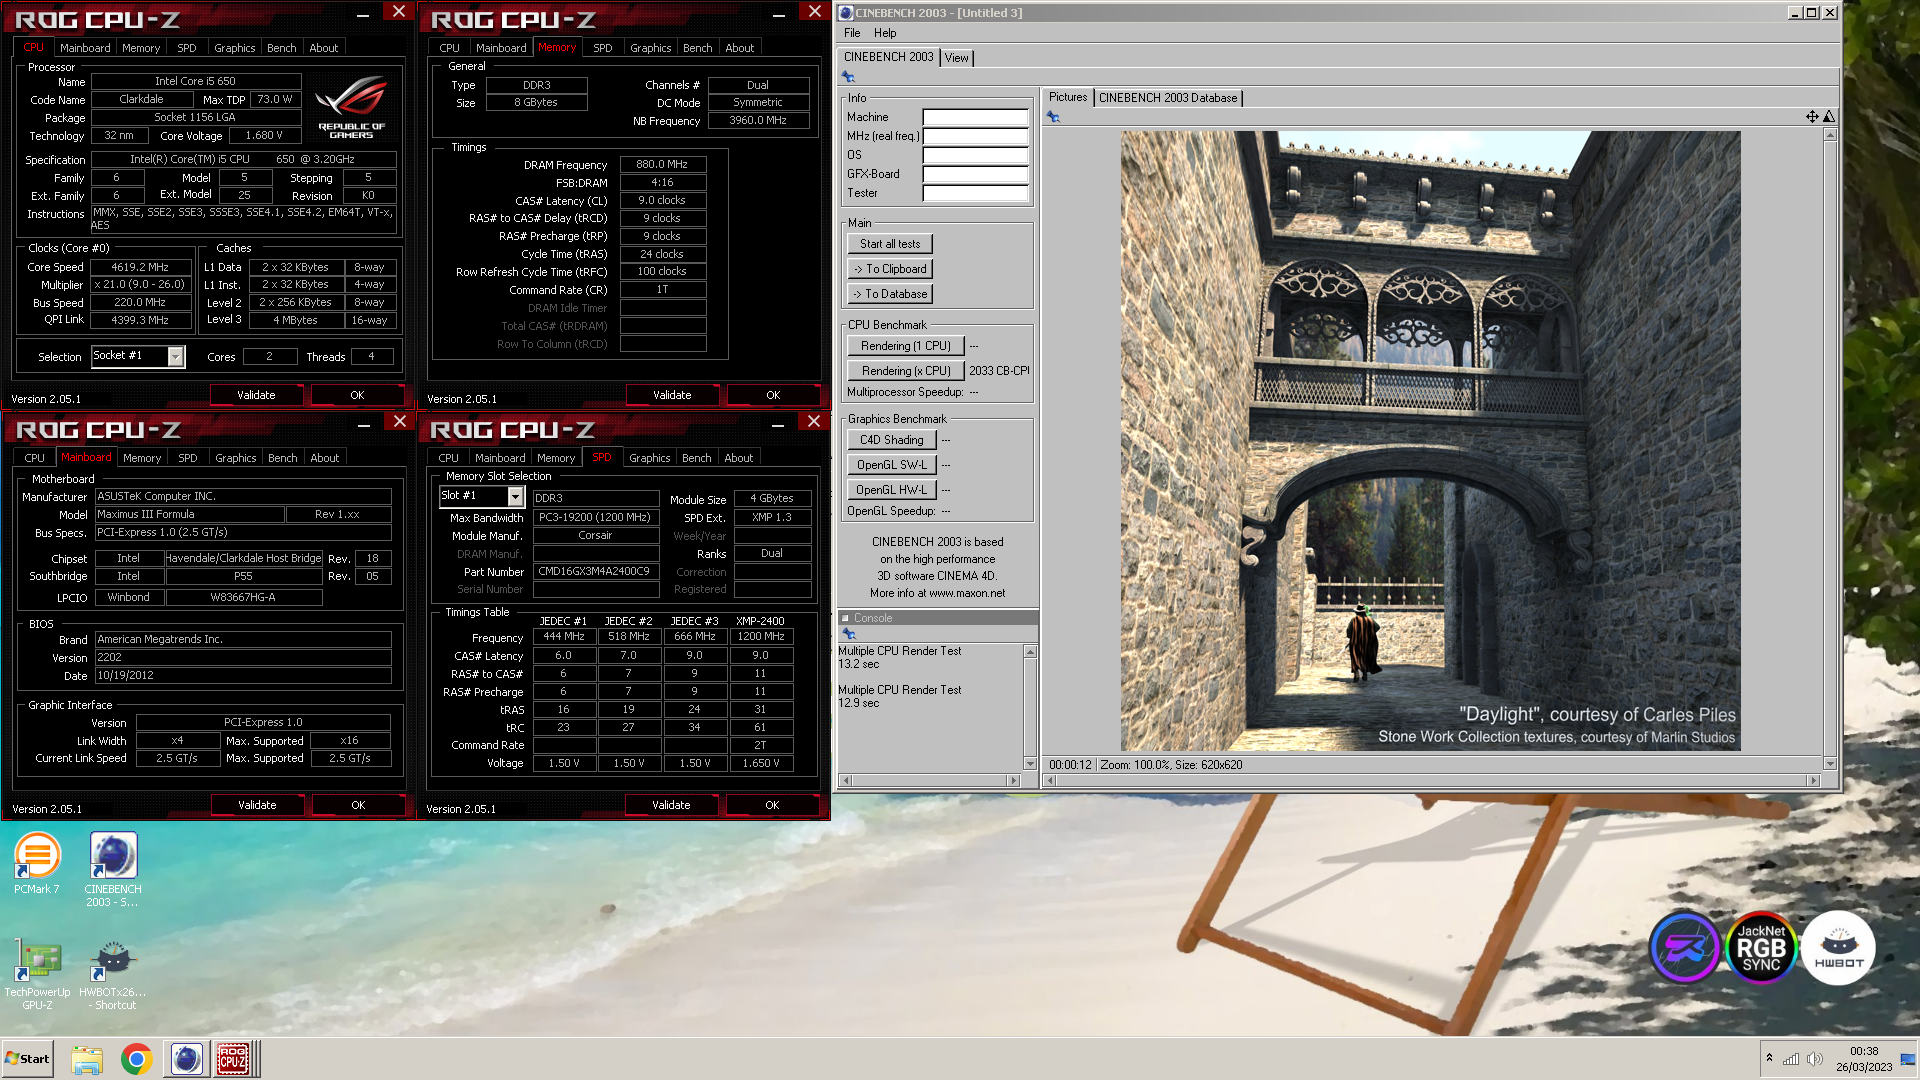Click Validate in CPU tab window
This screenshot has height=1080, width=1920.
256,395
